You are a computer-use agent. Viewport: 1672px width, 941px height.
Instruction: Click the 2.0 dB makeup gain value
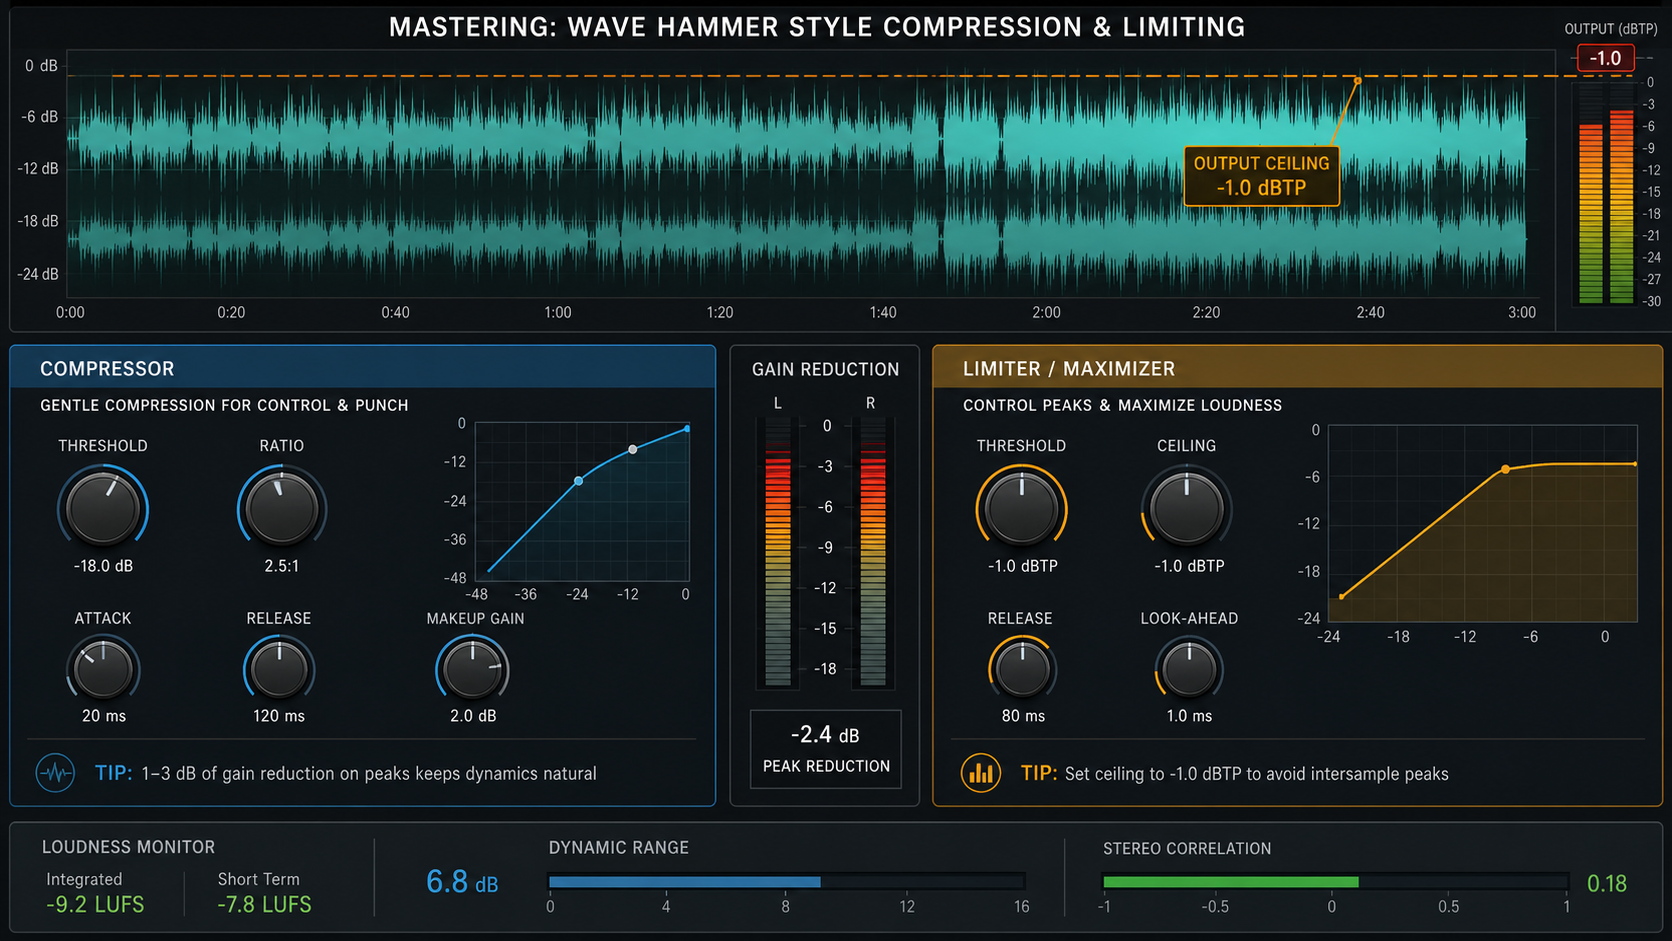click(473, 716)
